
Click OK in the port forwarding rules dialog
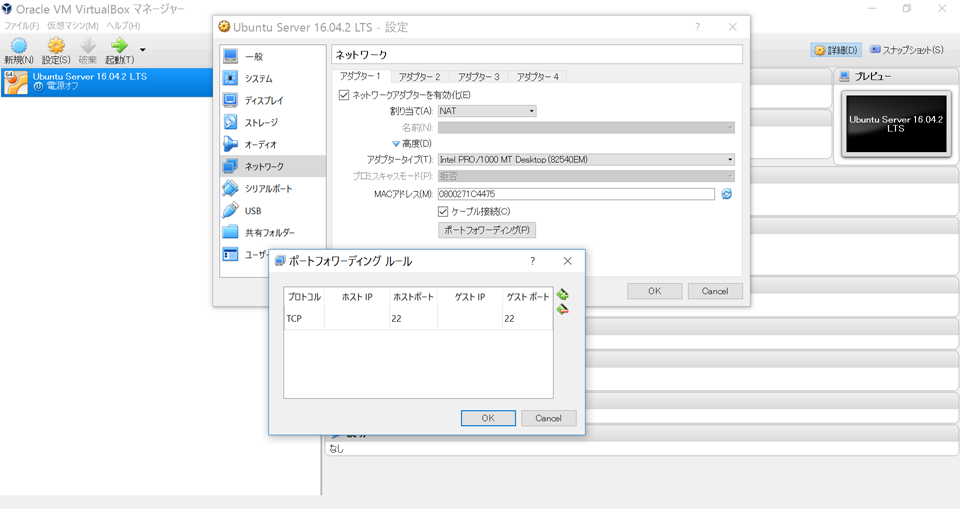point(488,418)
